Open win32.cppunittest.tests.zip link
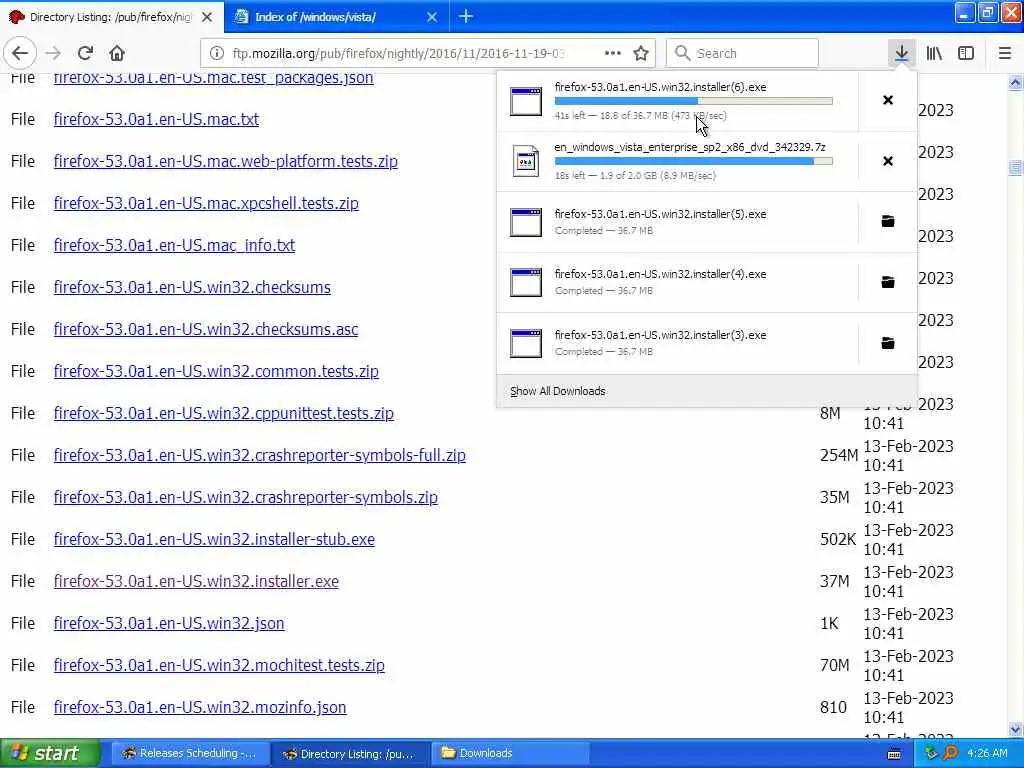 223,413
